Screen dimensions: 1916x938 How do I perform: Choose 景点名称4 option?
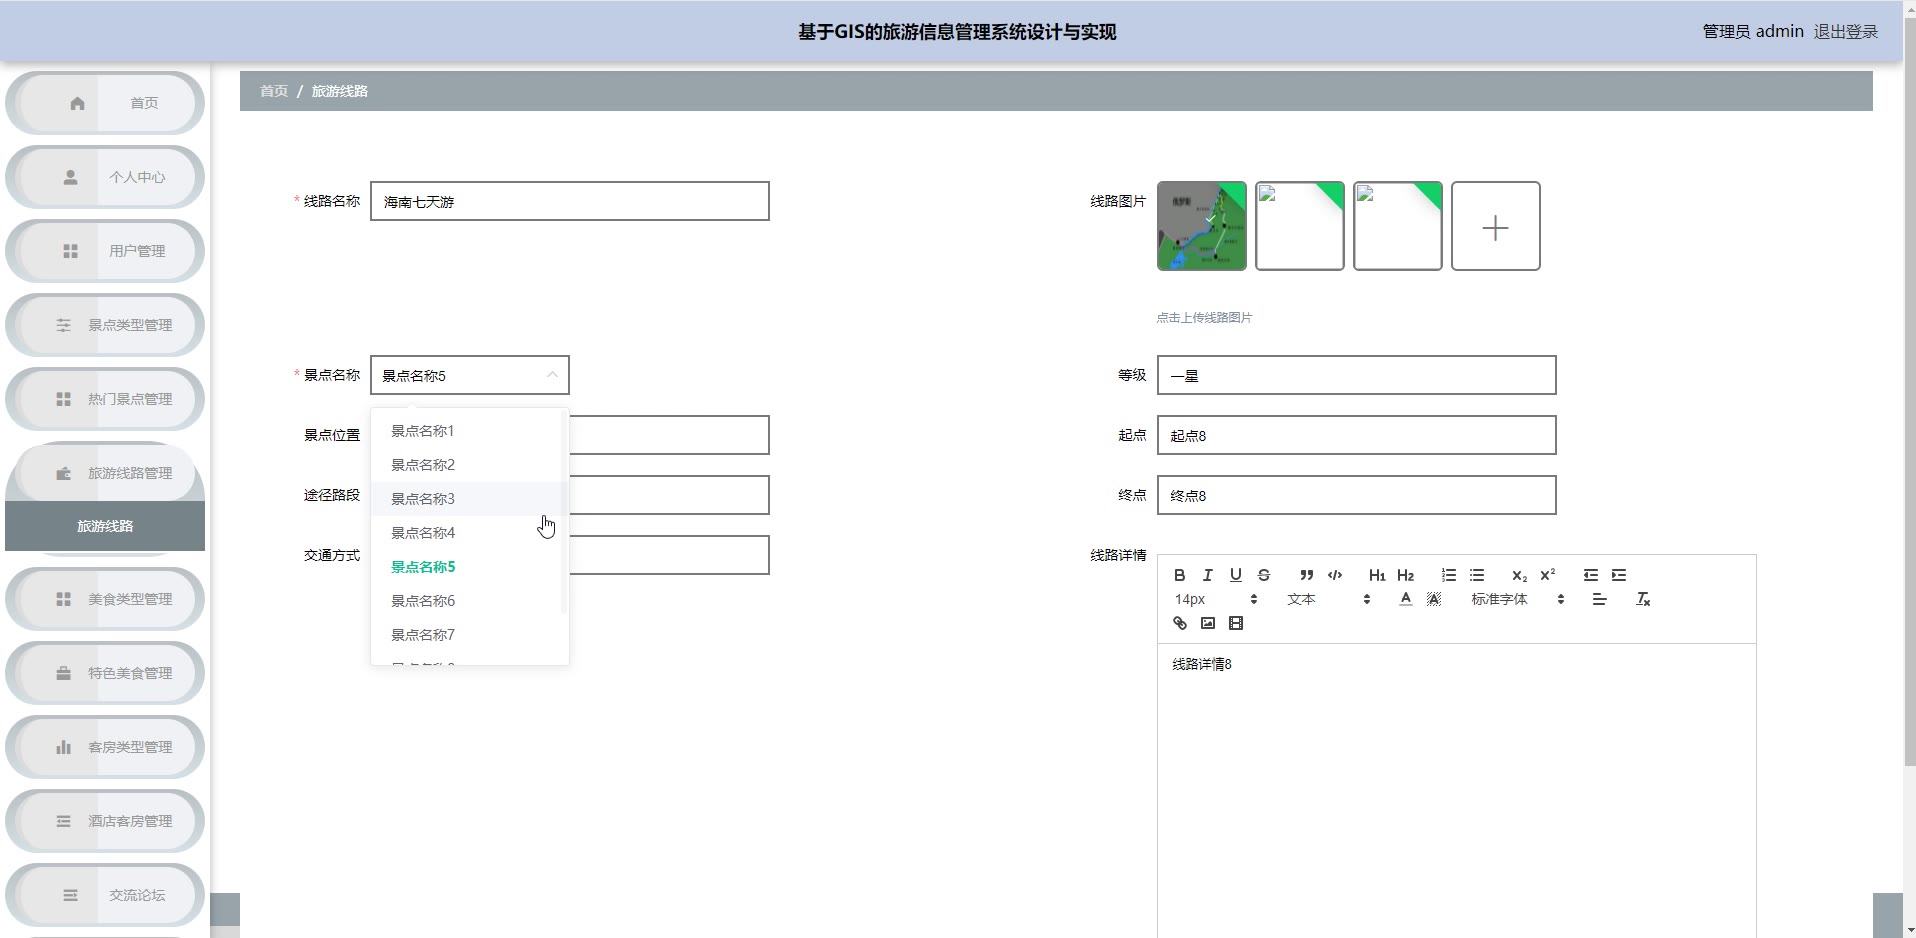coord(469,533)
